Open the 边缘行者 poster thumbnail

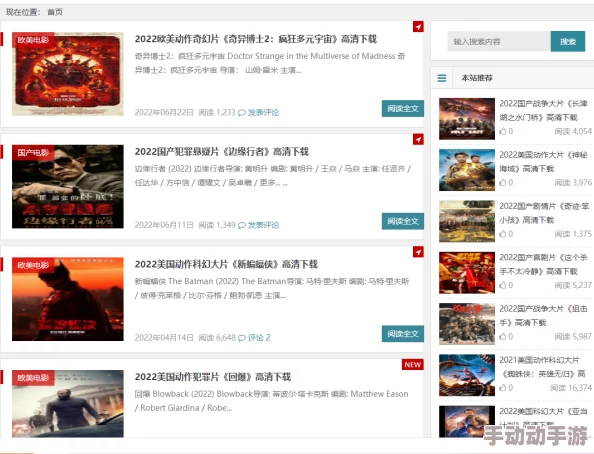pyautogui.click(x=68, y=186)
